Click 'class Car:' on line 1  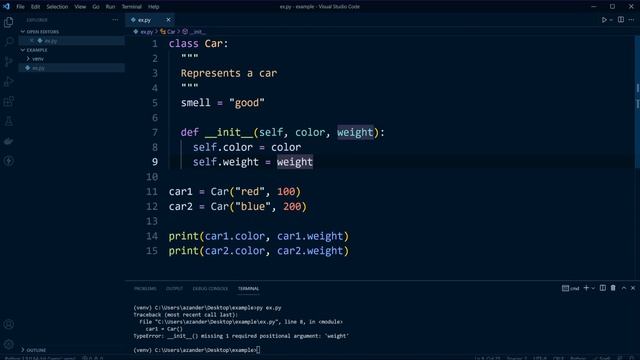click(x=198, y=44)
